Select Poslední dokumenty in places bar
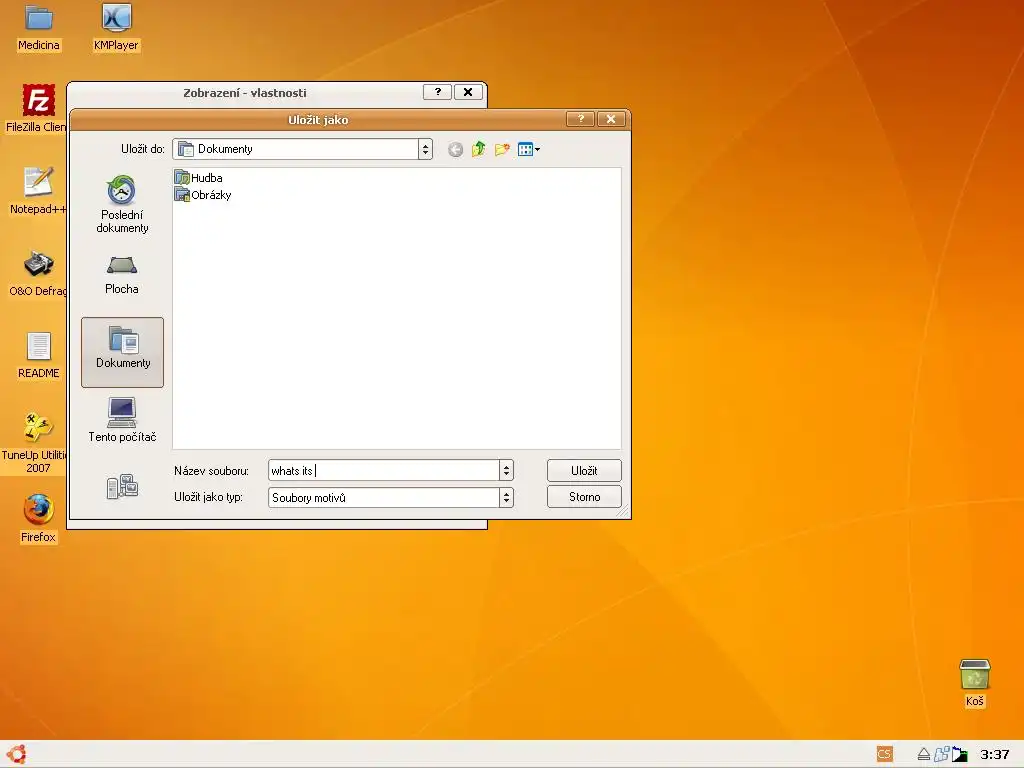The width and height of the screenshot is (1024, 768). (122, 204)
